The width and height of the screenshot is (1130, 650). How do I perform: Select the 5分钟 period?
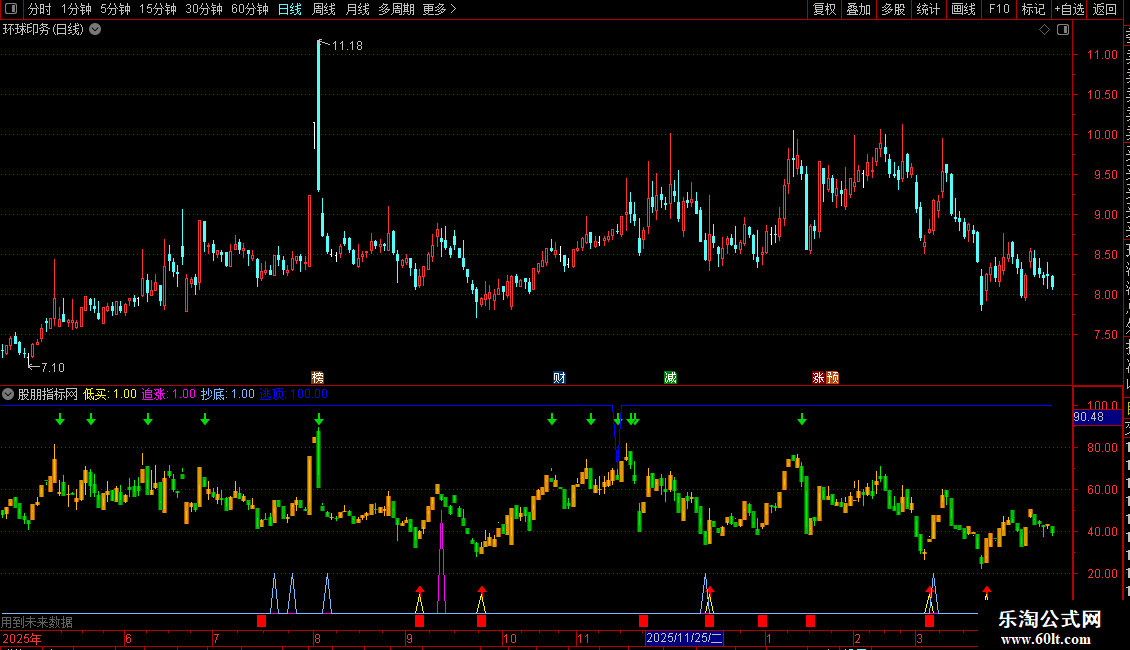[115, 9]
